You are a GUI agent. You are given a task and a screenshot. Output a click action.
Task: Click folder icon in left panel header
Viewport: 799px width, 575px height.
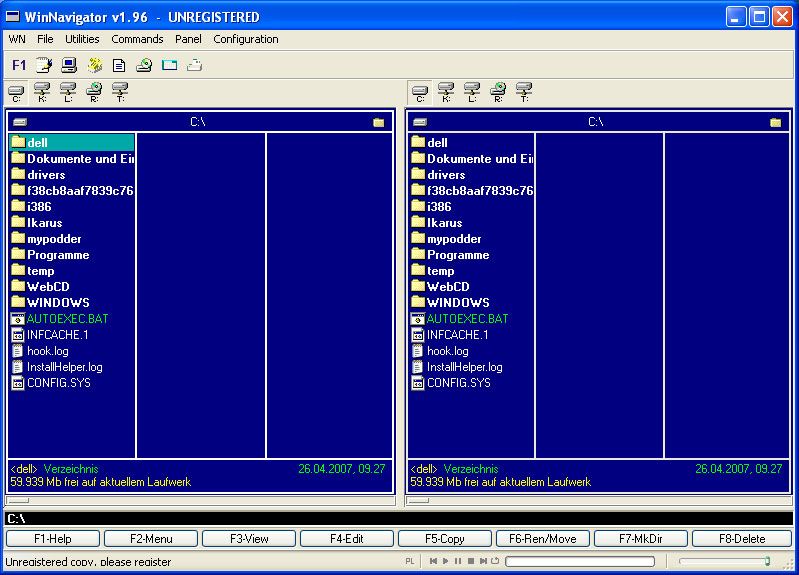point(379,122)
